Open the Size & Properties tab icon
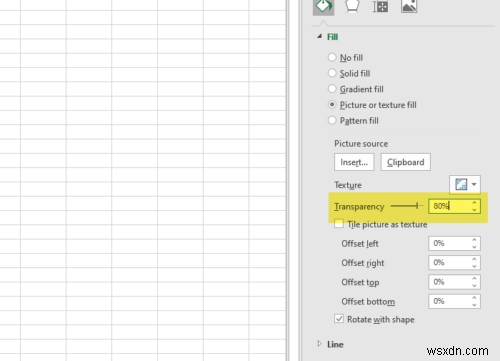500x361 pixels. coord(380,6)
